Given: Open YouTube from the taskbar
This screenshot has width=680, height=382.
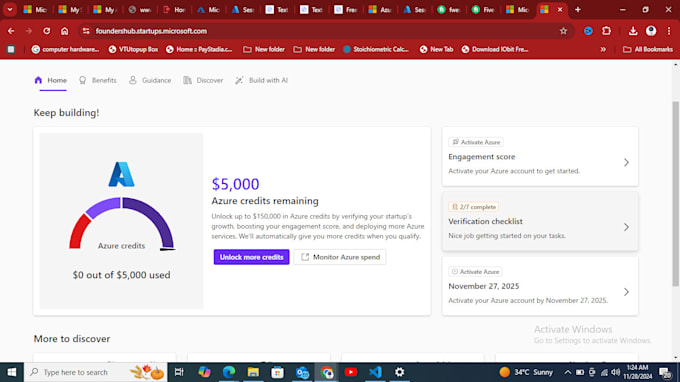Looking at the screenshot, I should click(x=351, y=372).
